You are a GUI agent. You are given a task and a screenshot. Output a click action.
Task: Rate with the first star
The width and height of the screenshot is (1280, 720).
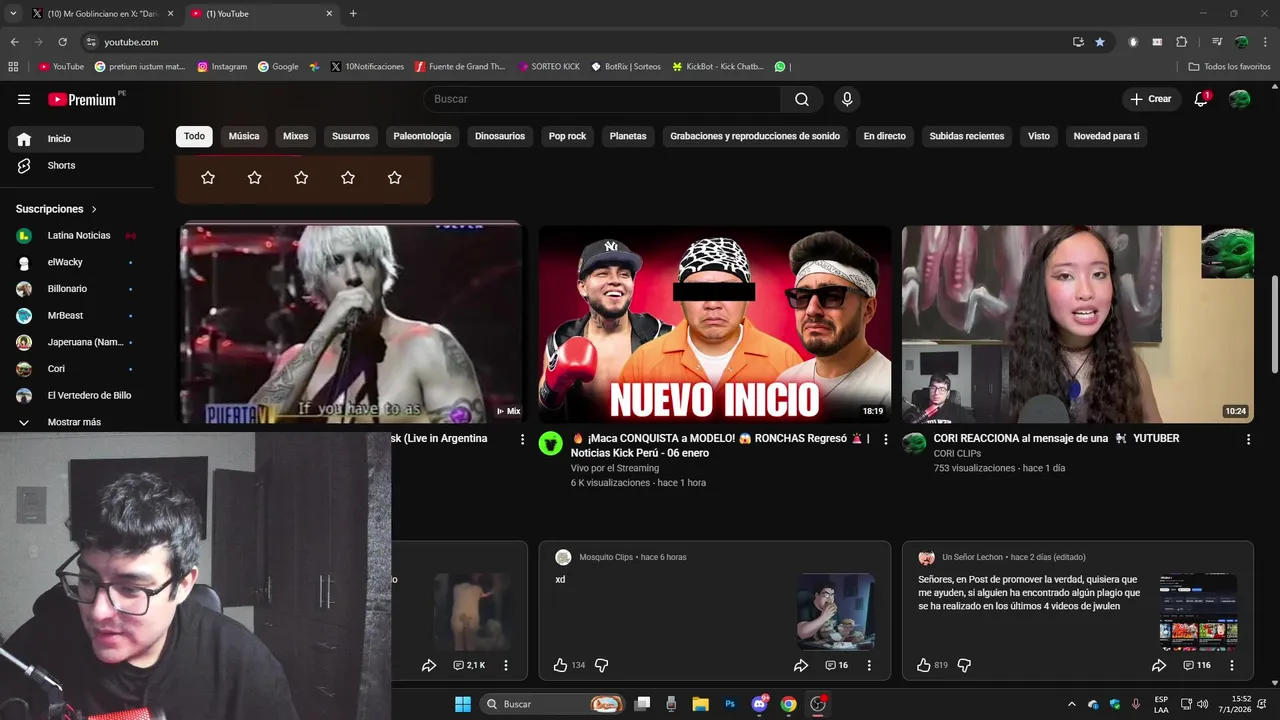tap(208, 177)
